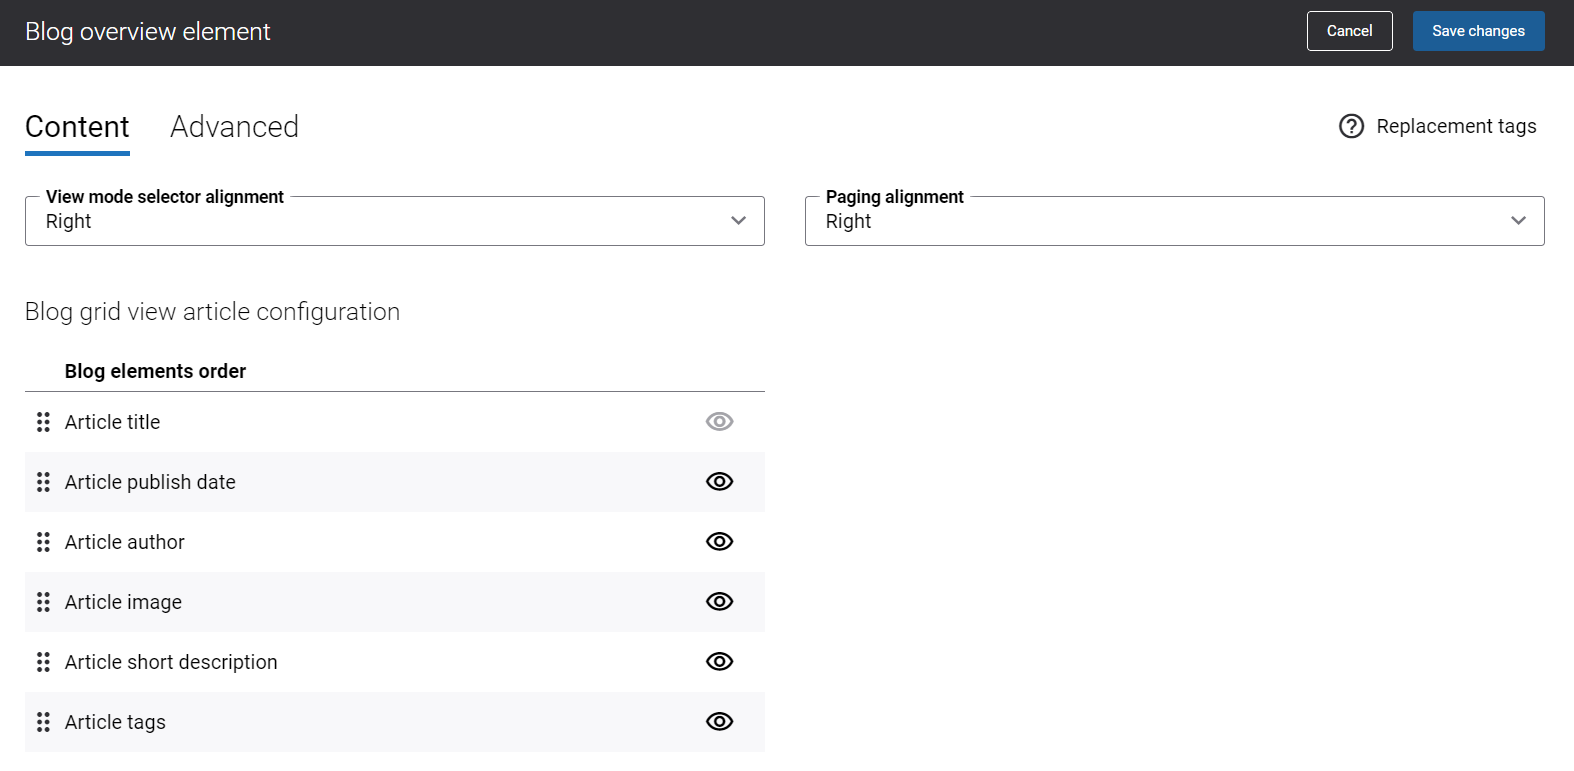Toggle Article short description visibility

tap(719, 662)
